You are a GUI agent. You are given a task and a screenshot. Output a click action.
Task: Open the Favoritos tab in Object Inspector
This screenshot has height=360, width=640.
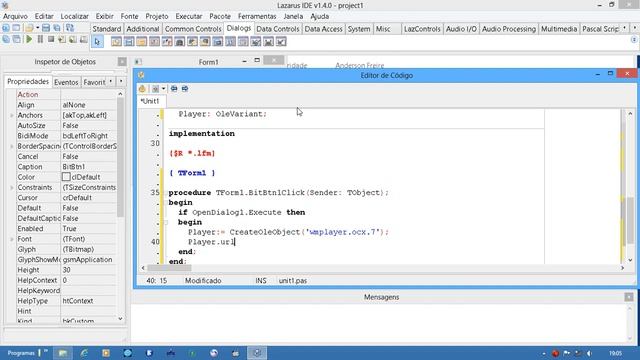tap(94, 82)
